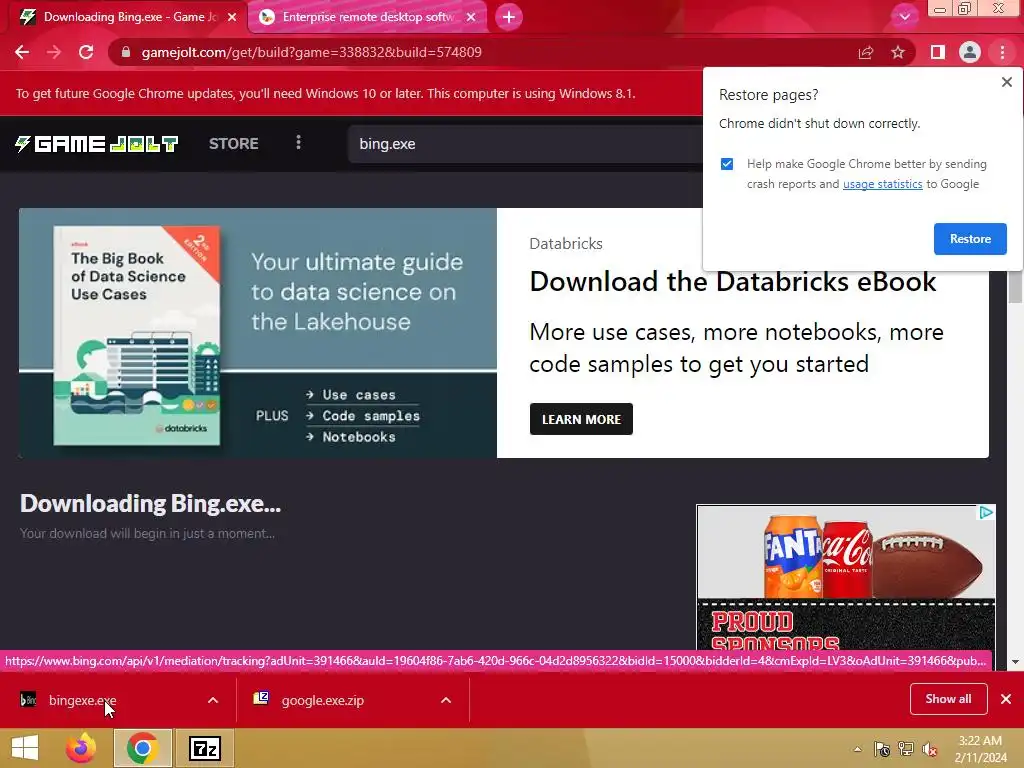Close the Restore pages popup
Viewport: 1024px width, 768px height.
point(1006,82)
